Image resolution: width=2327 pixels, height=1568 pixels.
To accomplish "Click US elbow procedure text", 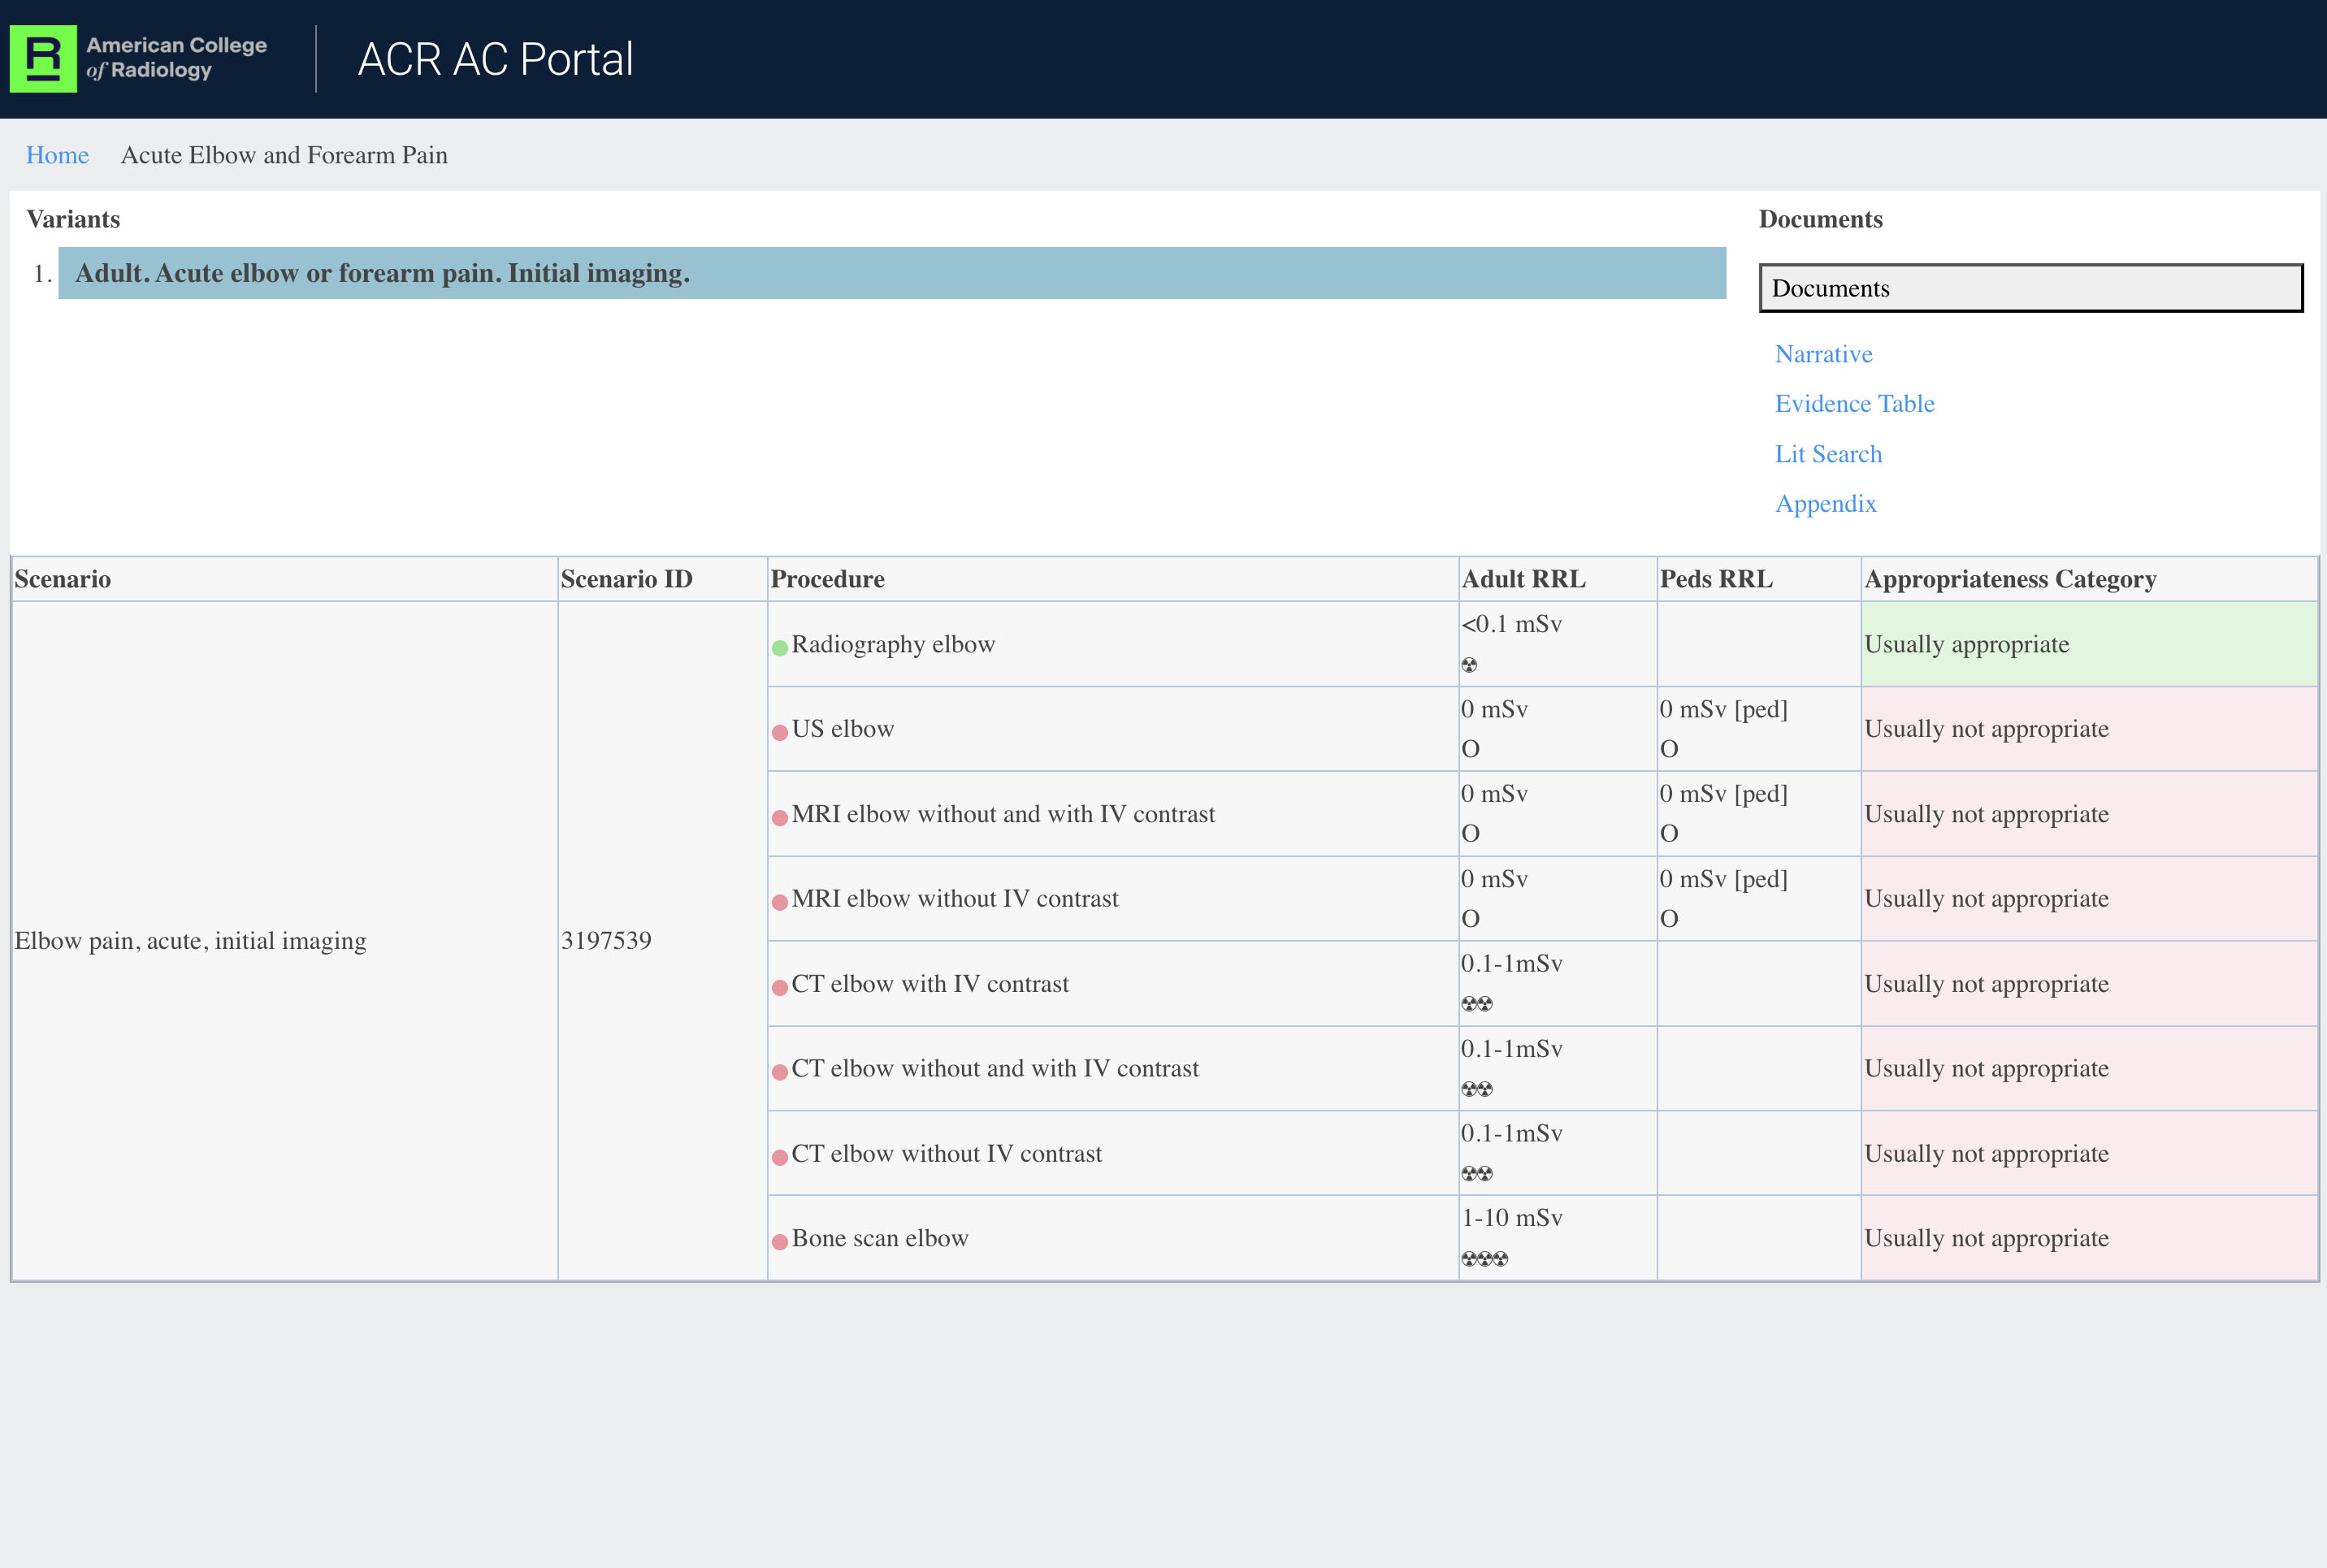I will pyautogui.click(x=842, y=729).
